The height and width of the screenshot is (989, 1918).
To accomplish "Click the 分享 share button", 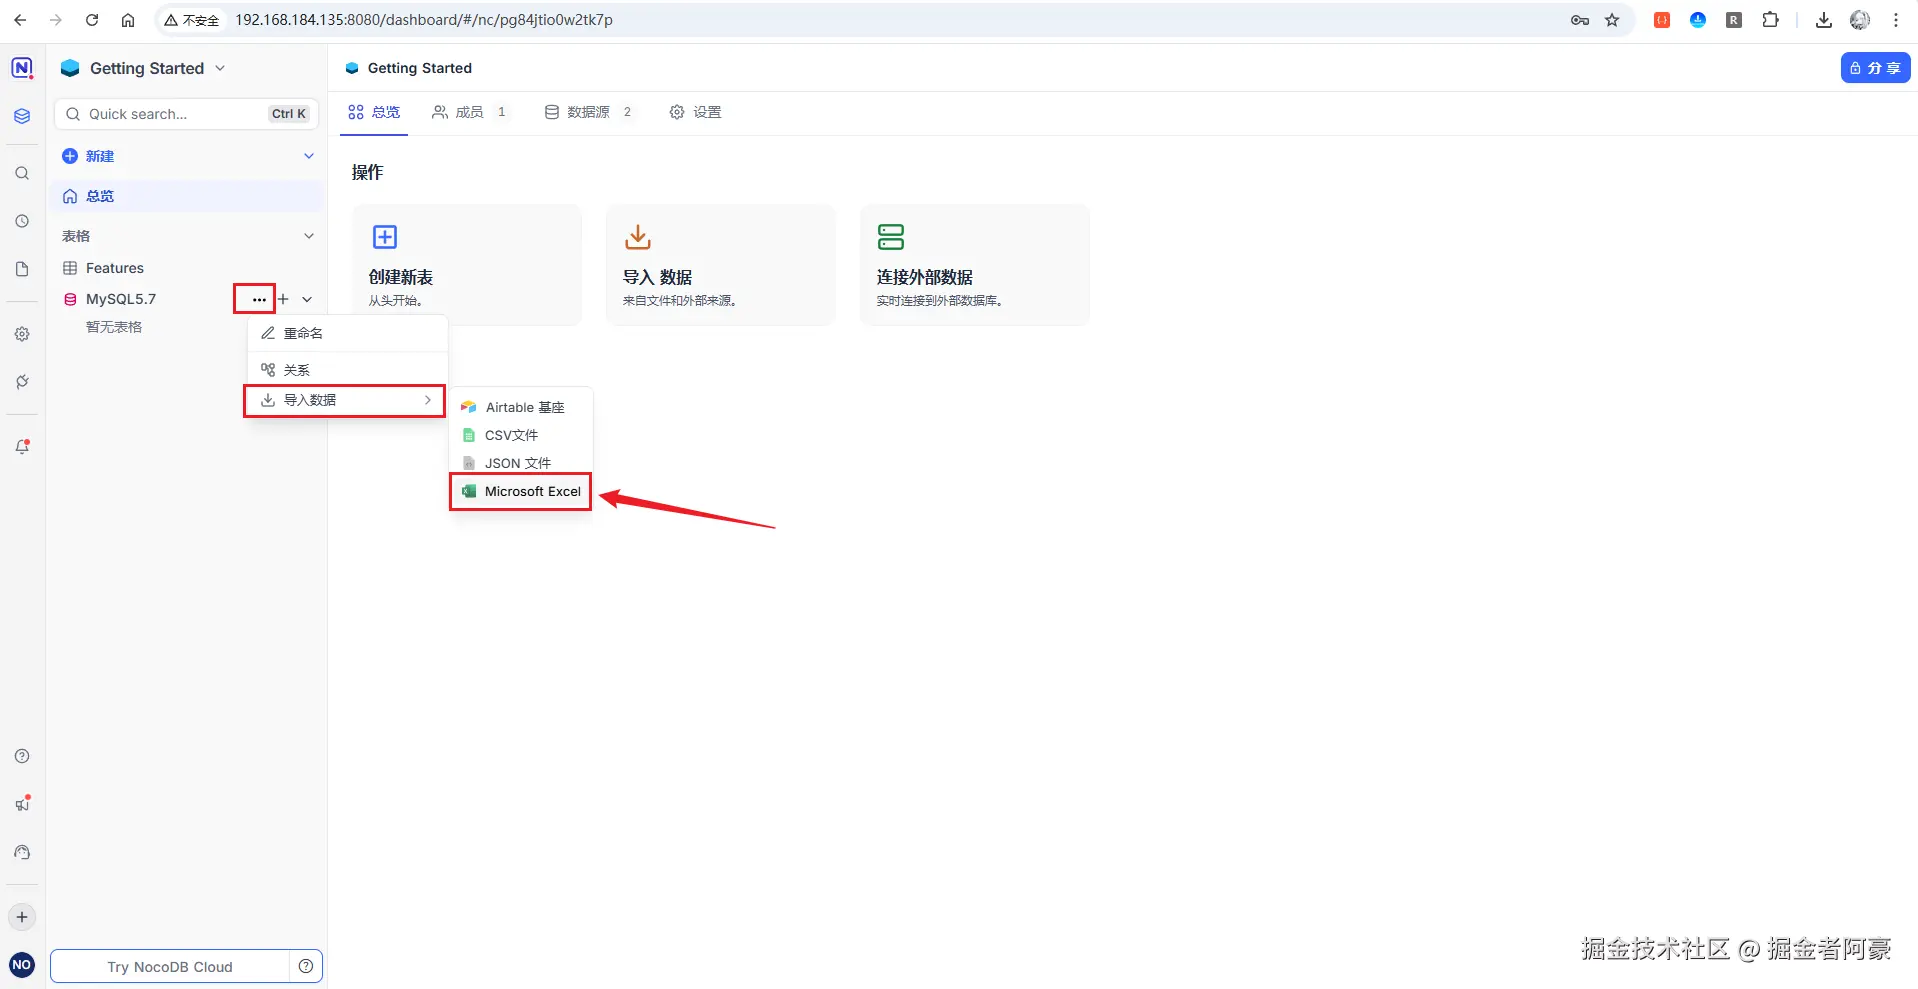I will coord(1875,68).
